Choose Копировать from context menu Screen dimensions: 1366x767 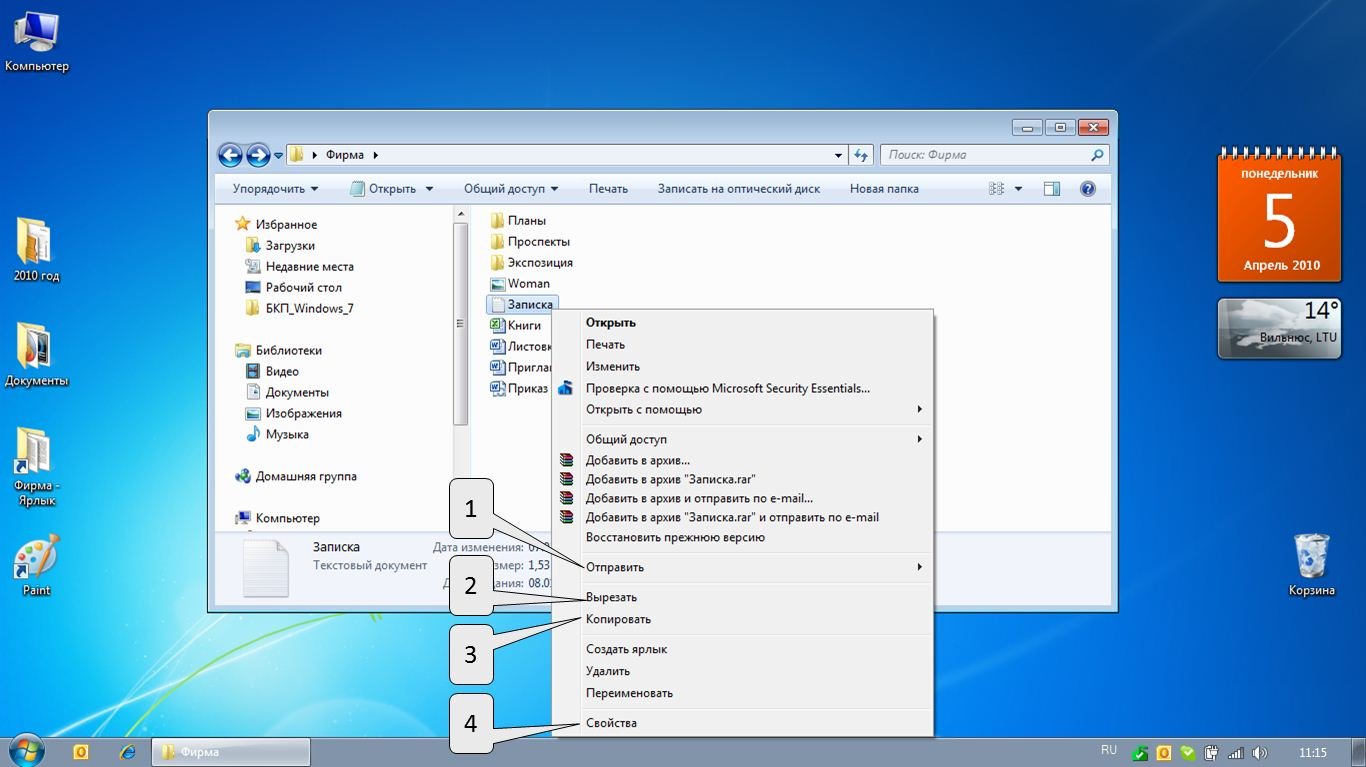(618, 619)
